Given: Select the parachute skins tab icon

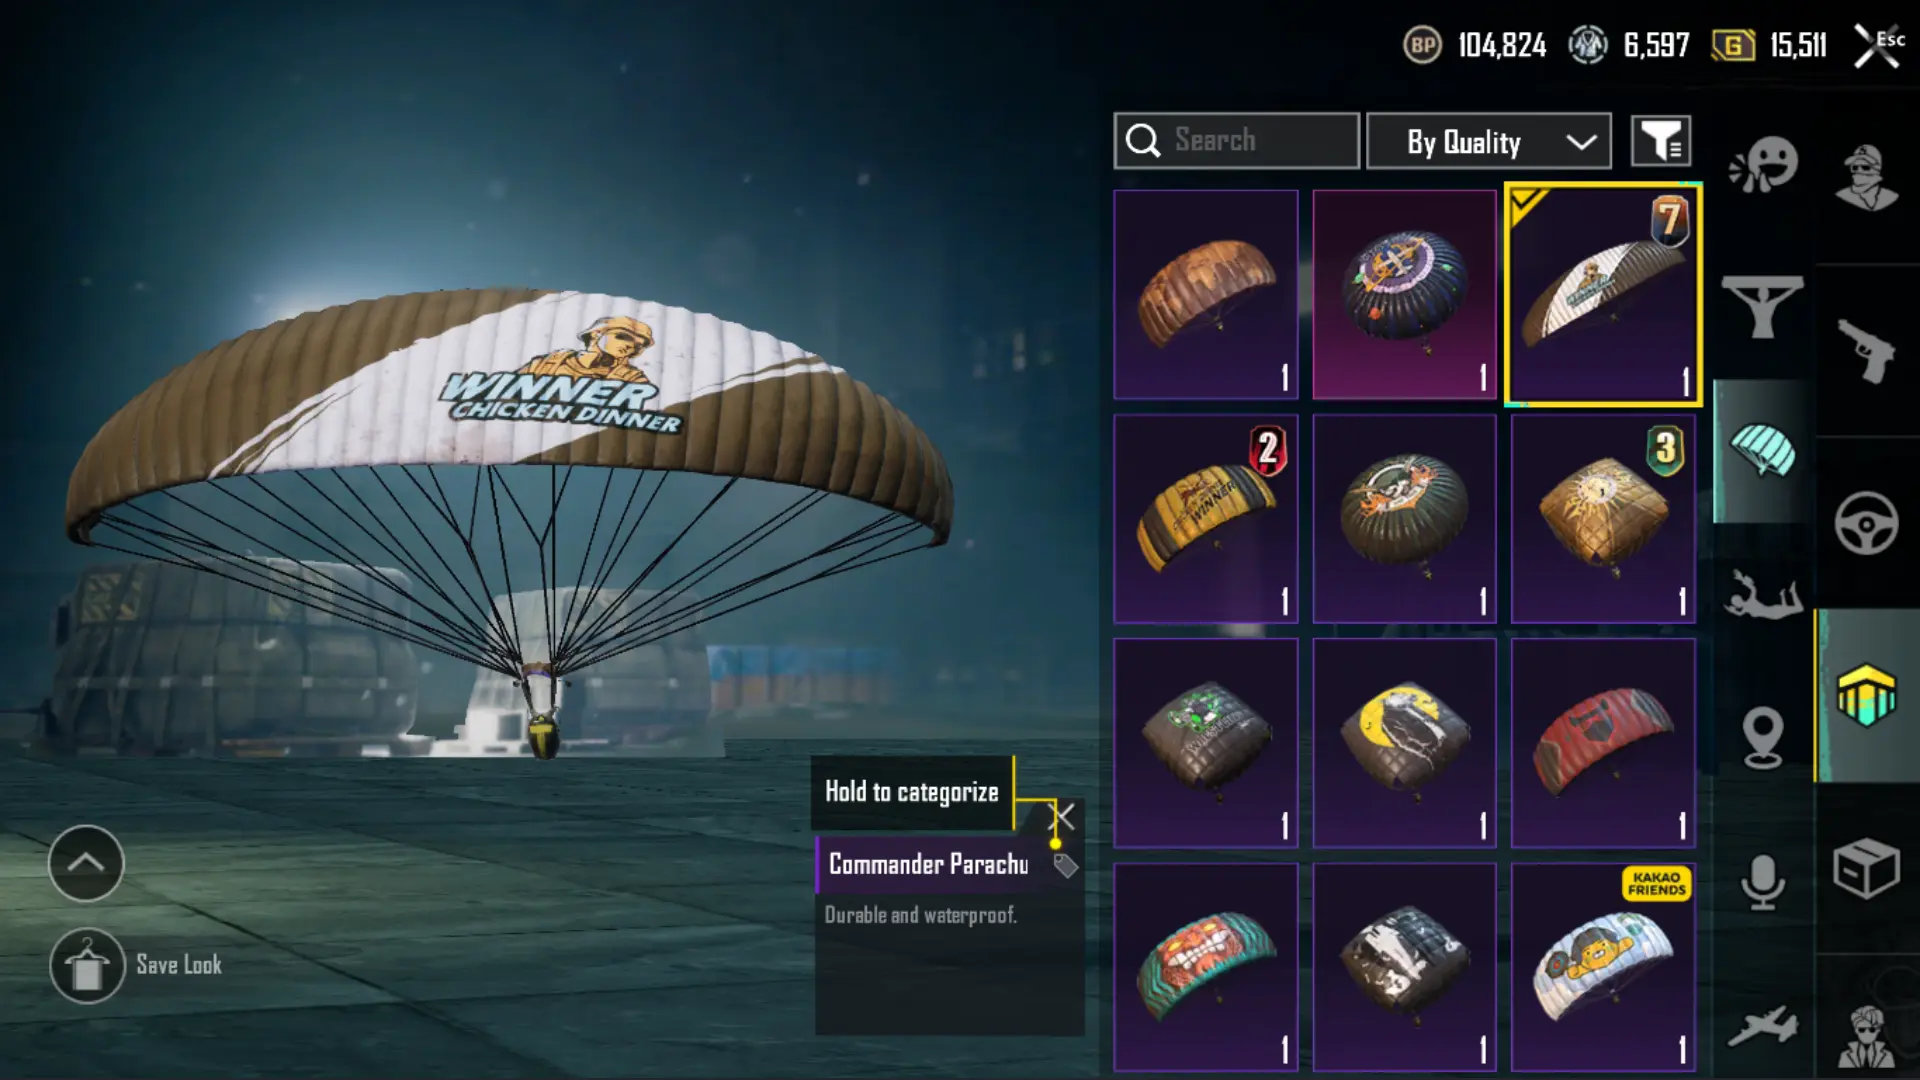Looking at the screenshot, I should click(1763, 450).
